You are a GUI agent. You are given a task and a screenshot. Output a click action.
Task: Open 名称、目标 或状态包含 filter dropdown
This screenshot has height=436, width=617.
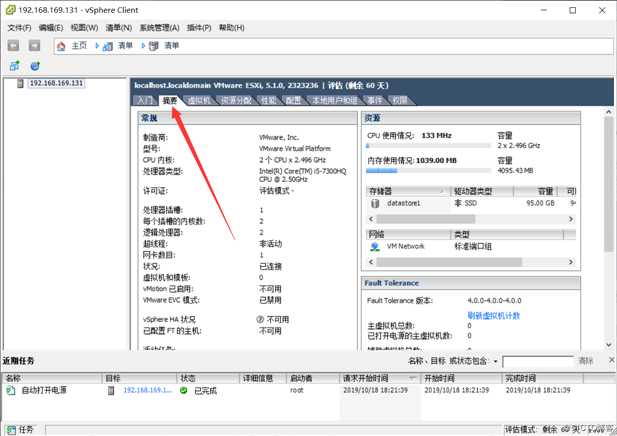pyautogui.click(x=495, y=361)
